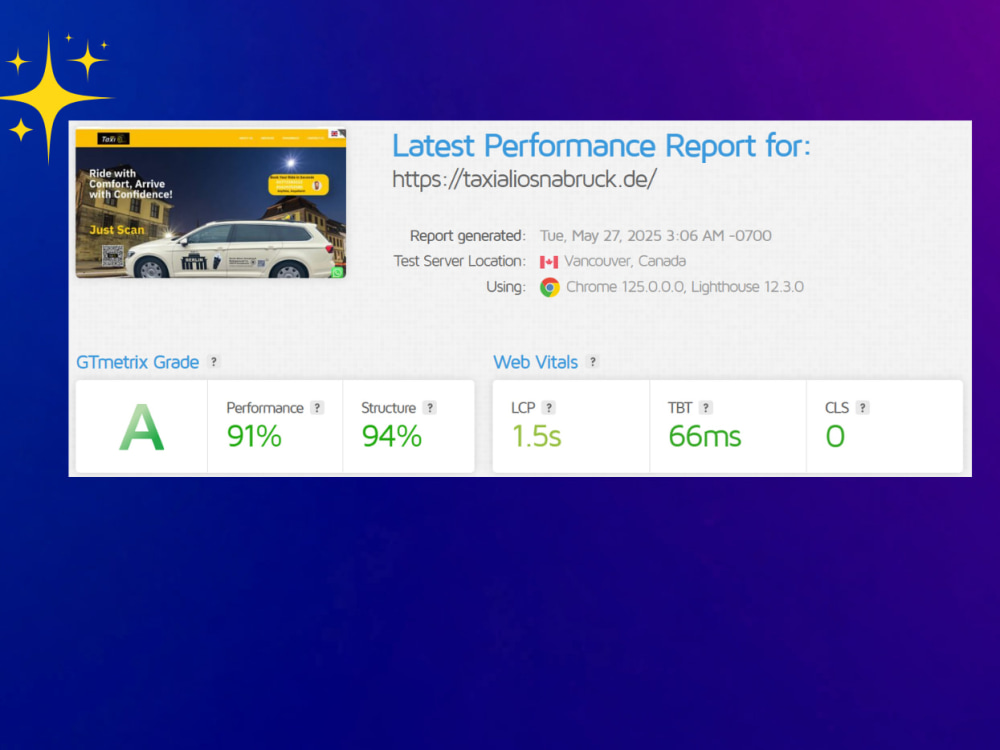The width and height of the screenshot is (1000, 750).
Task: Click the A grade letter
Action: tap(142, 429)
